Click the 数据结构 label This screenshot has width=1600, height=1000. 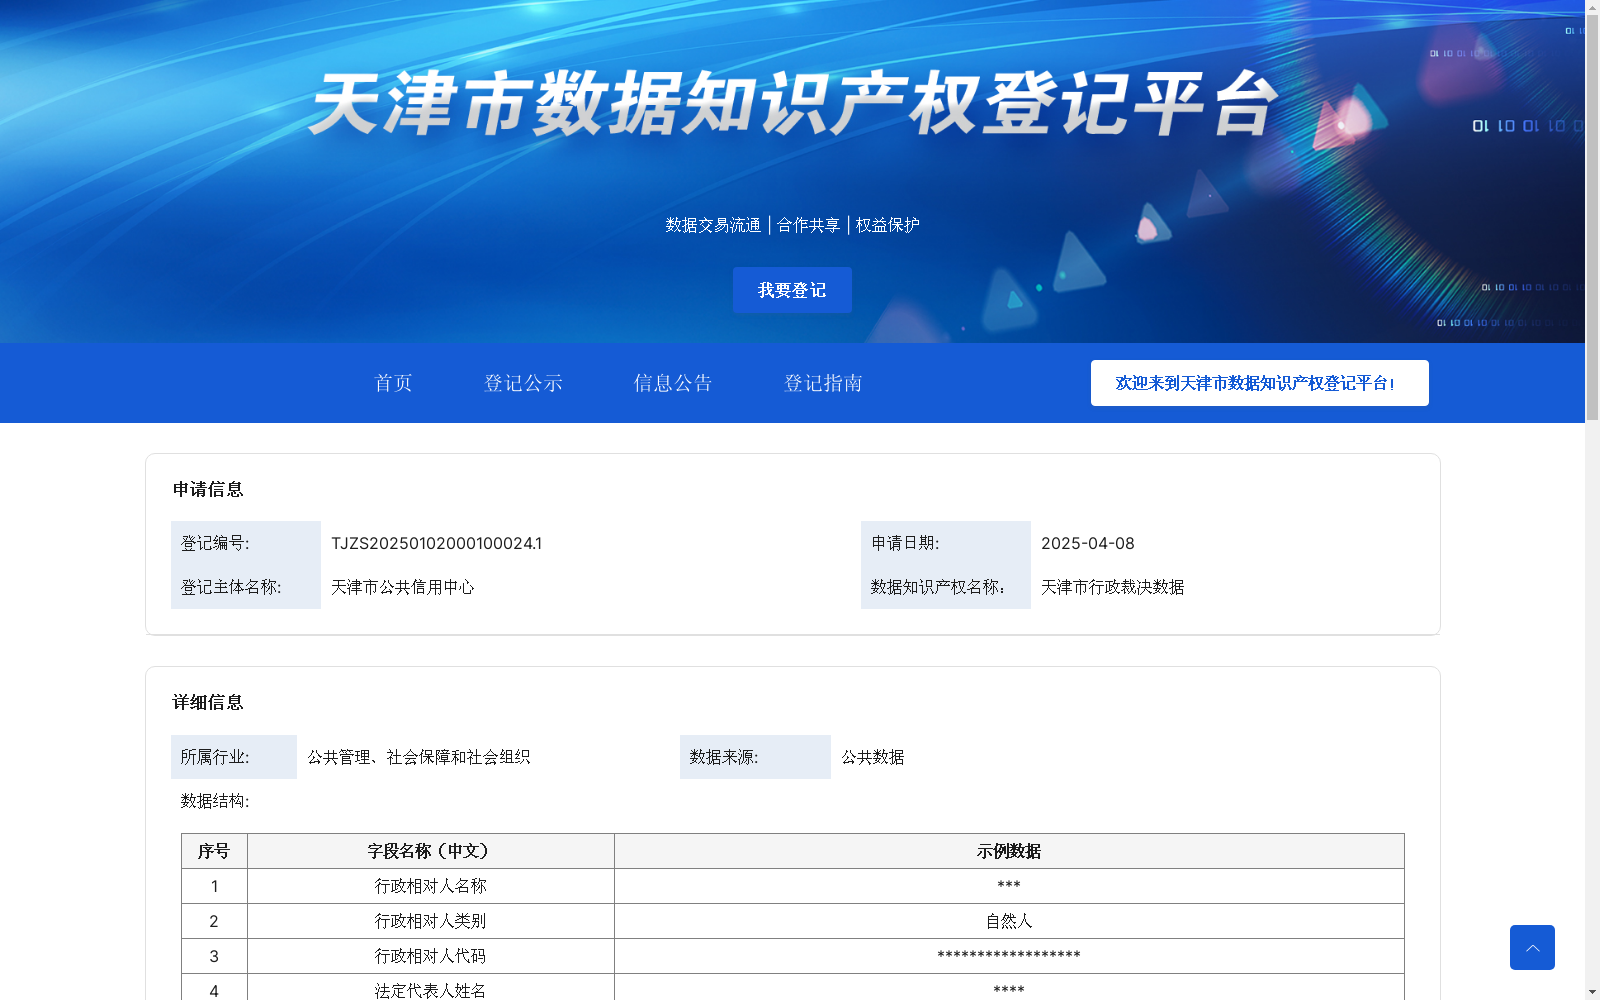pyautogui.click(x=215, y=801)
